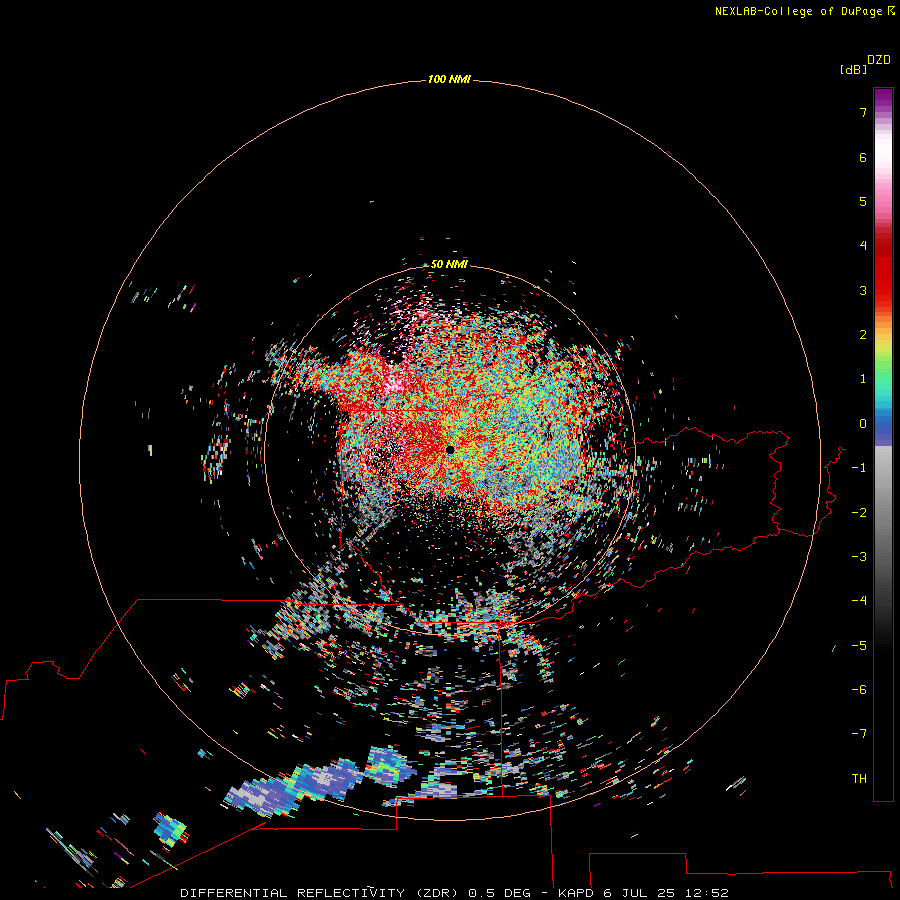
Task: Click the legend tick label 6
Action: tap(863, 157)
